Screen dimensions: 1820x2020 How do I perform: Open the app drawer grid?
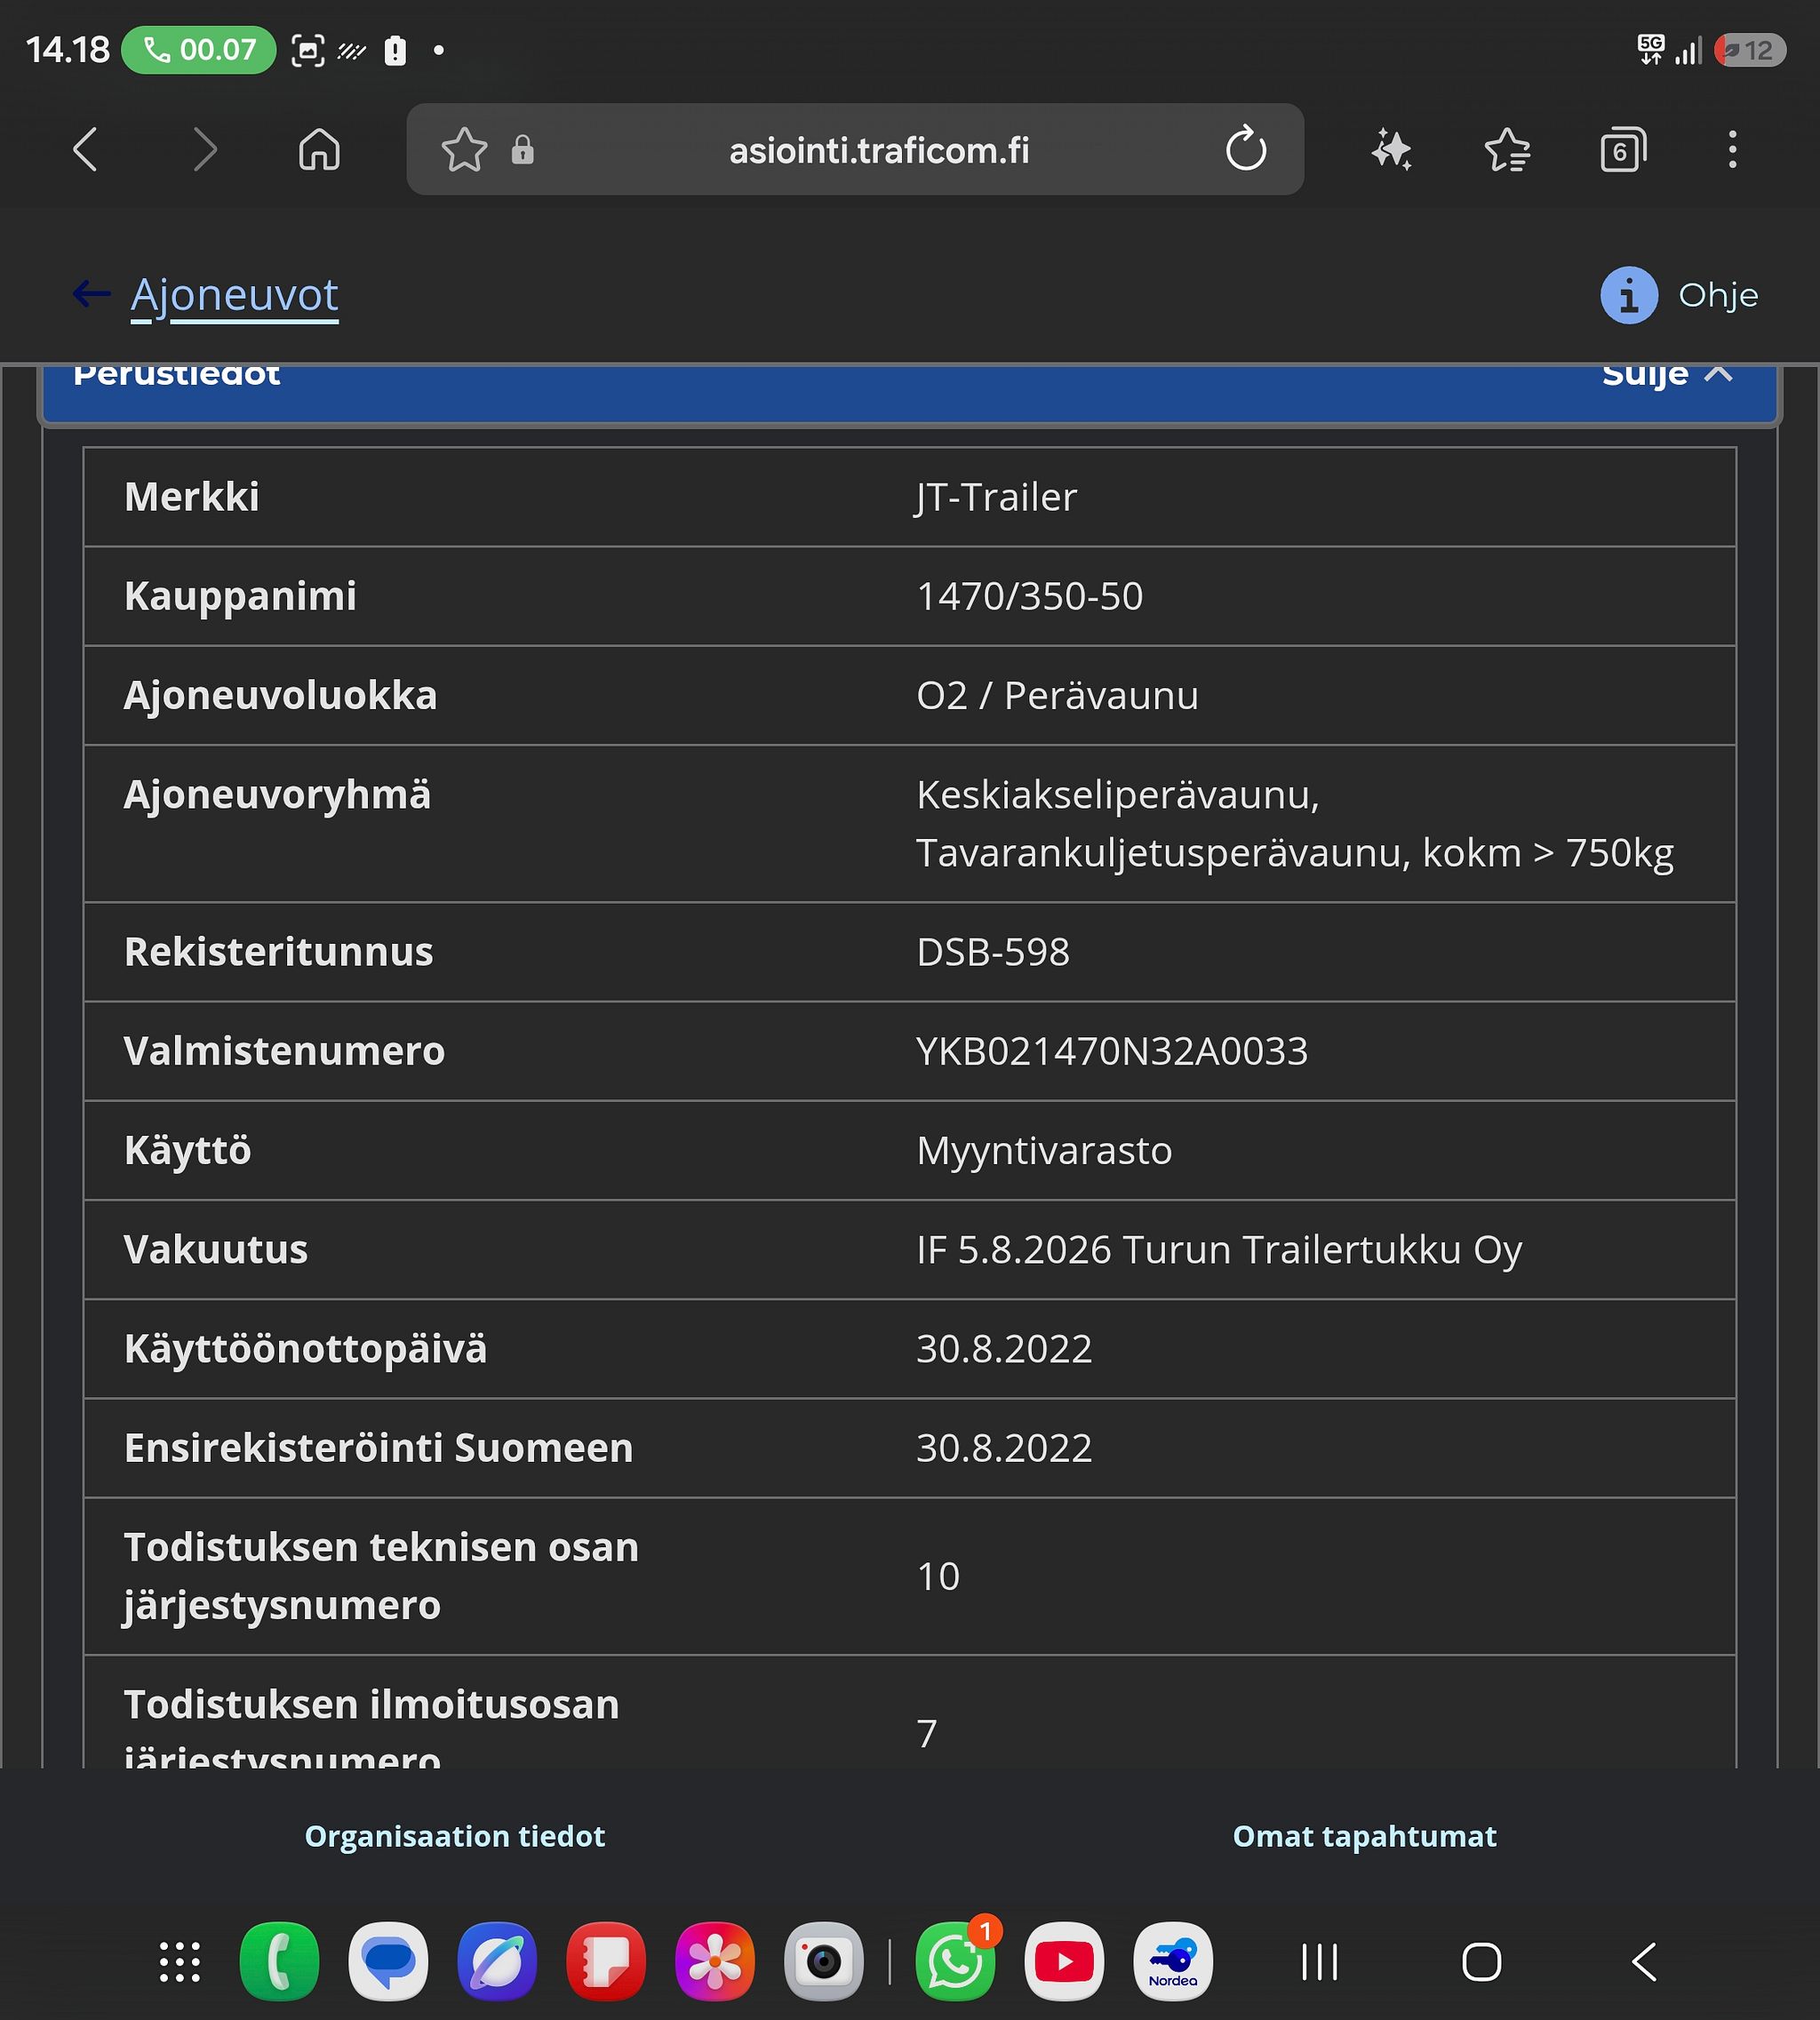[180, 1962]
